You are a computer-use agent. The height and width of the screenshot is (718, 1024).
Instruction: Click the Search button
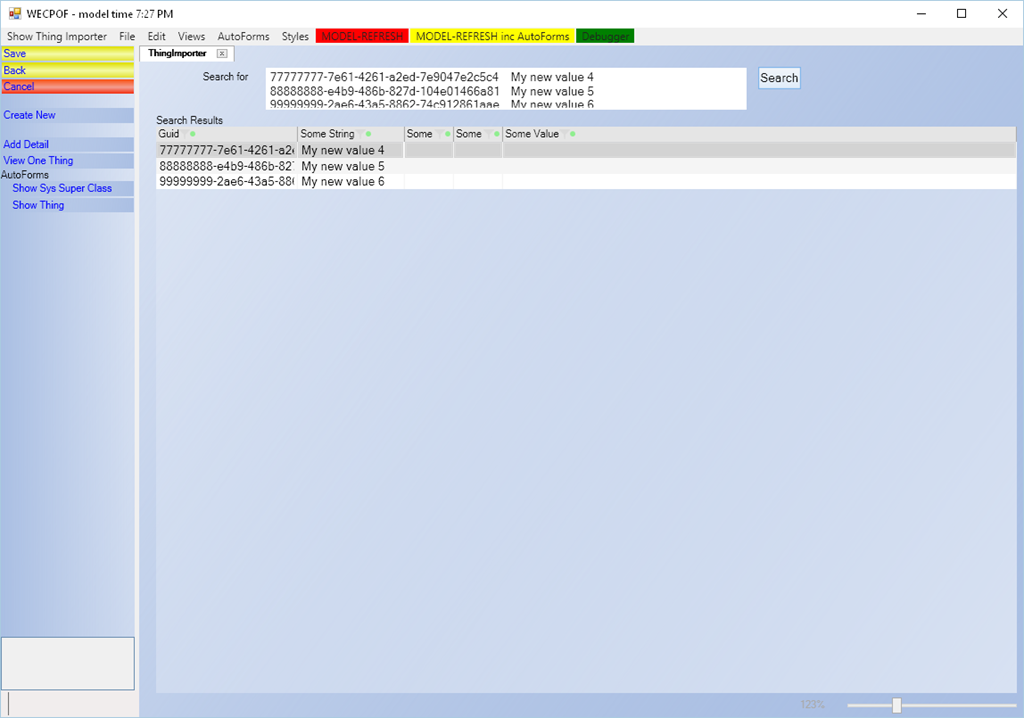pos(779,78)
